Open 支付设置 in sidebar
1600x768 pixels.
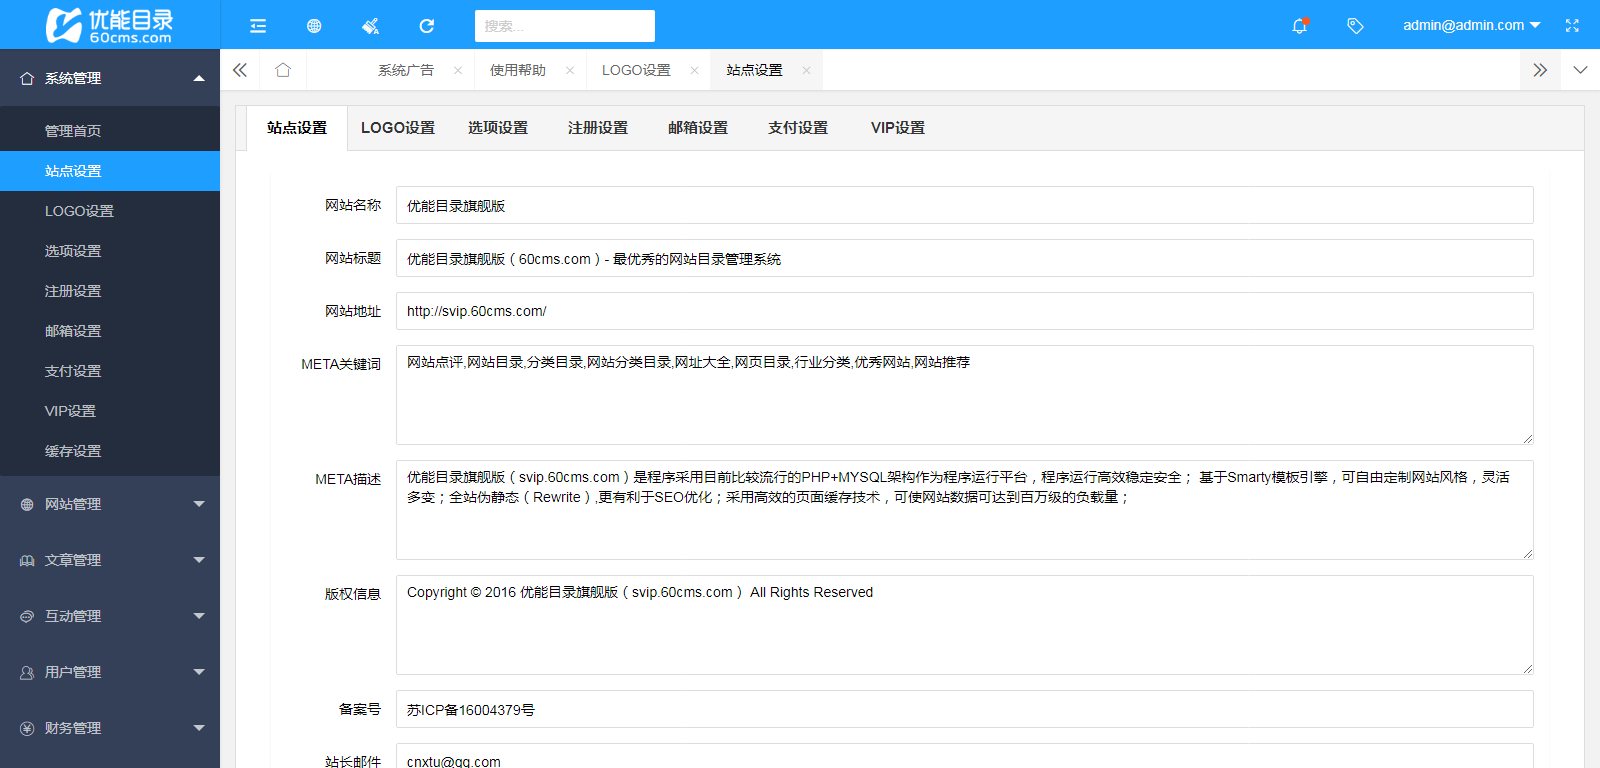(110, 371)
